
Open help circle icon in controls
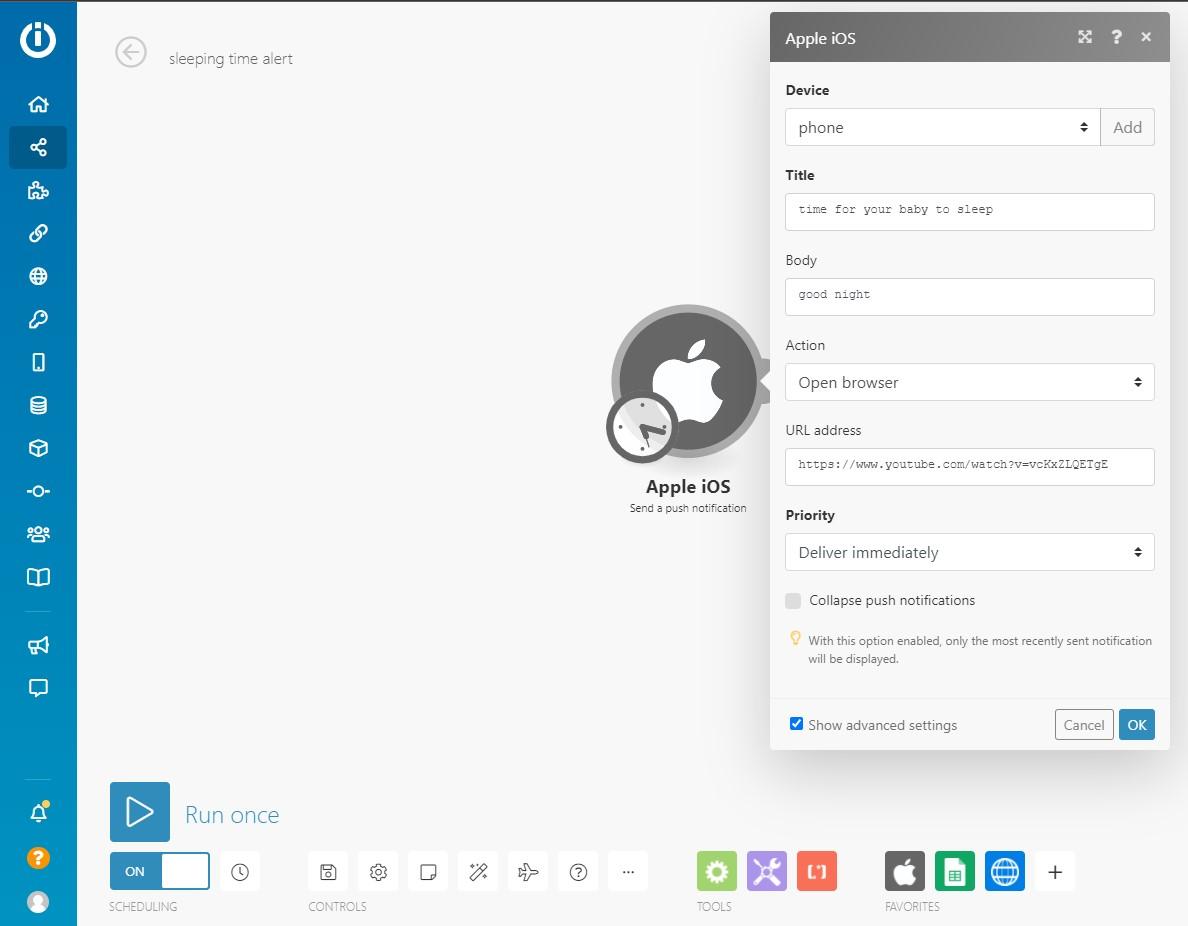(x=578, y=872)
